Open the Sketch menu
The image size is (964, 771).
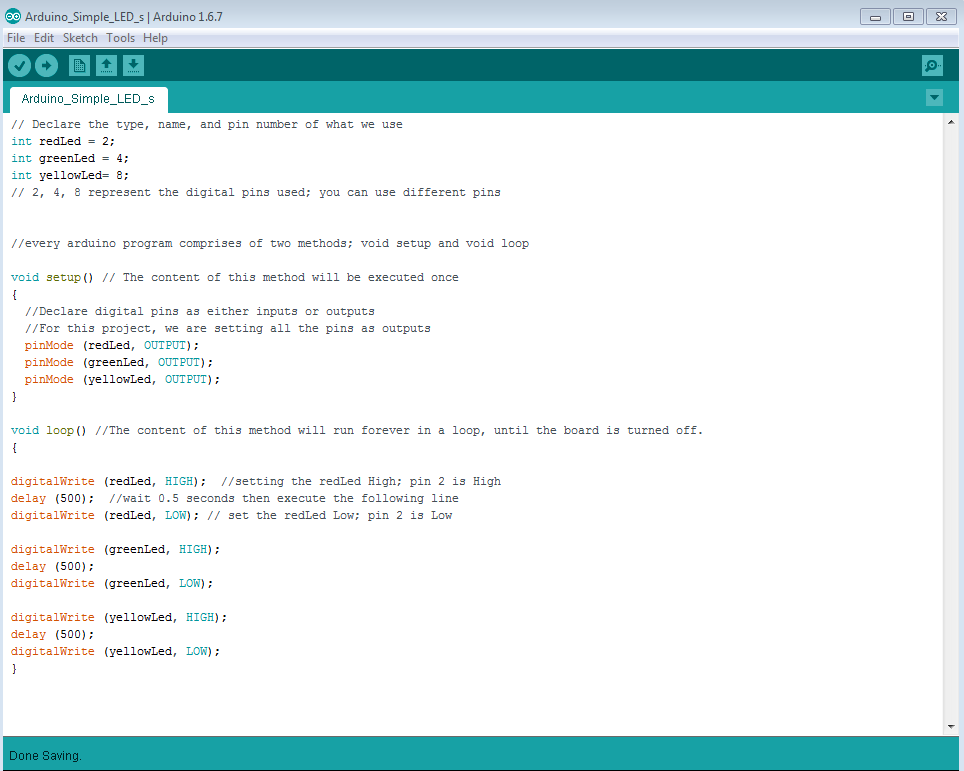[x=80, y=38]
